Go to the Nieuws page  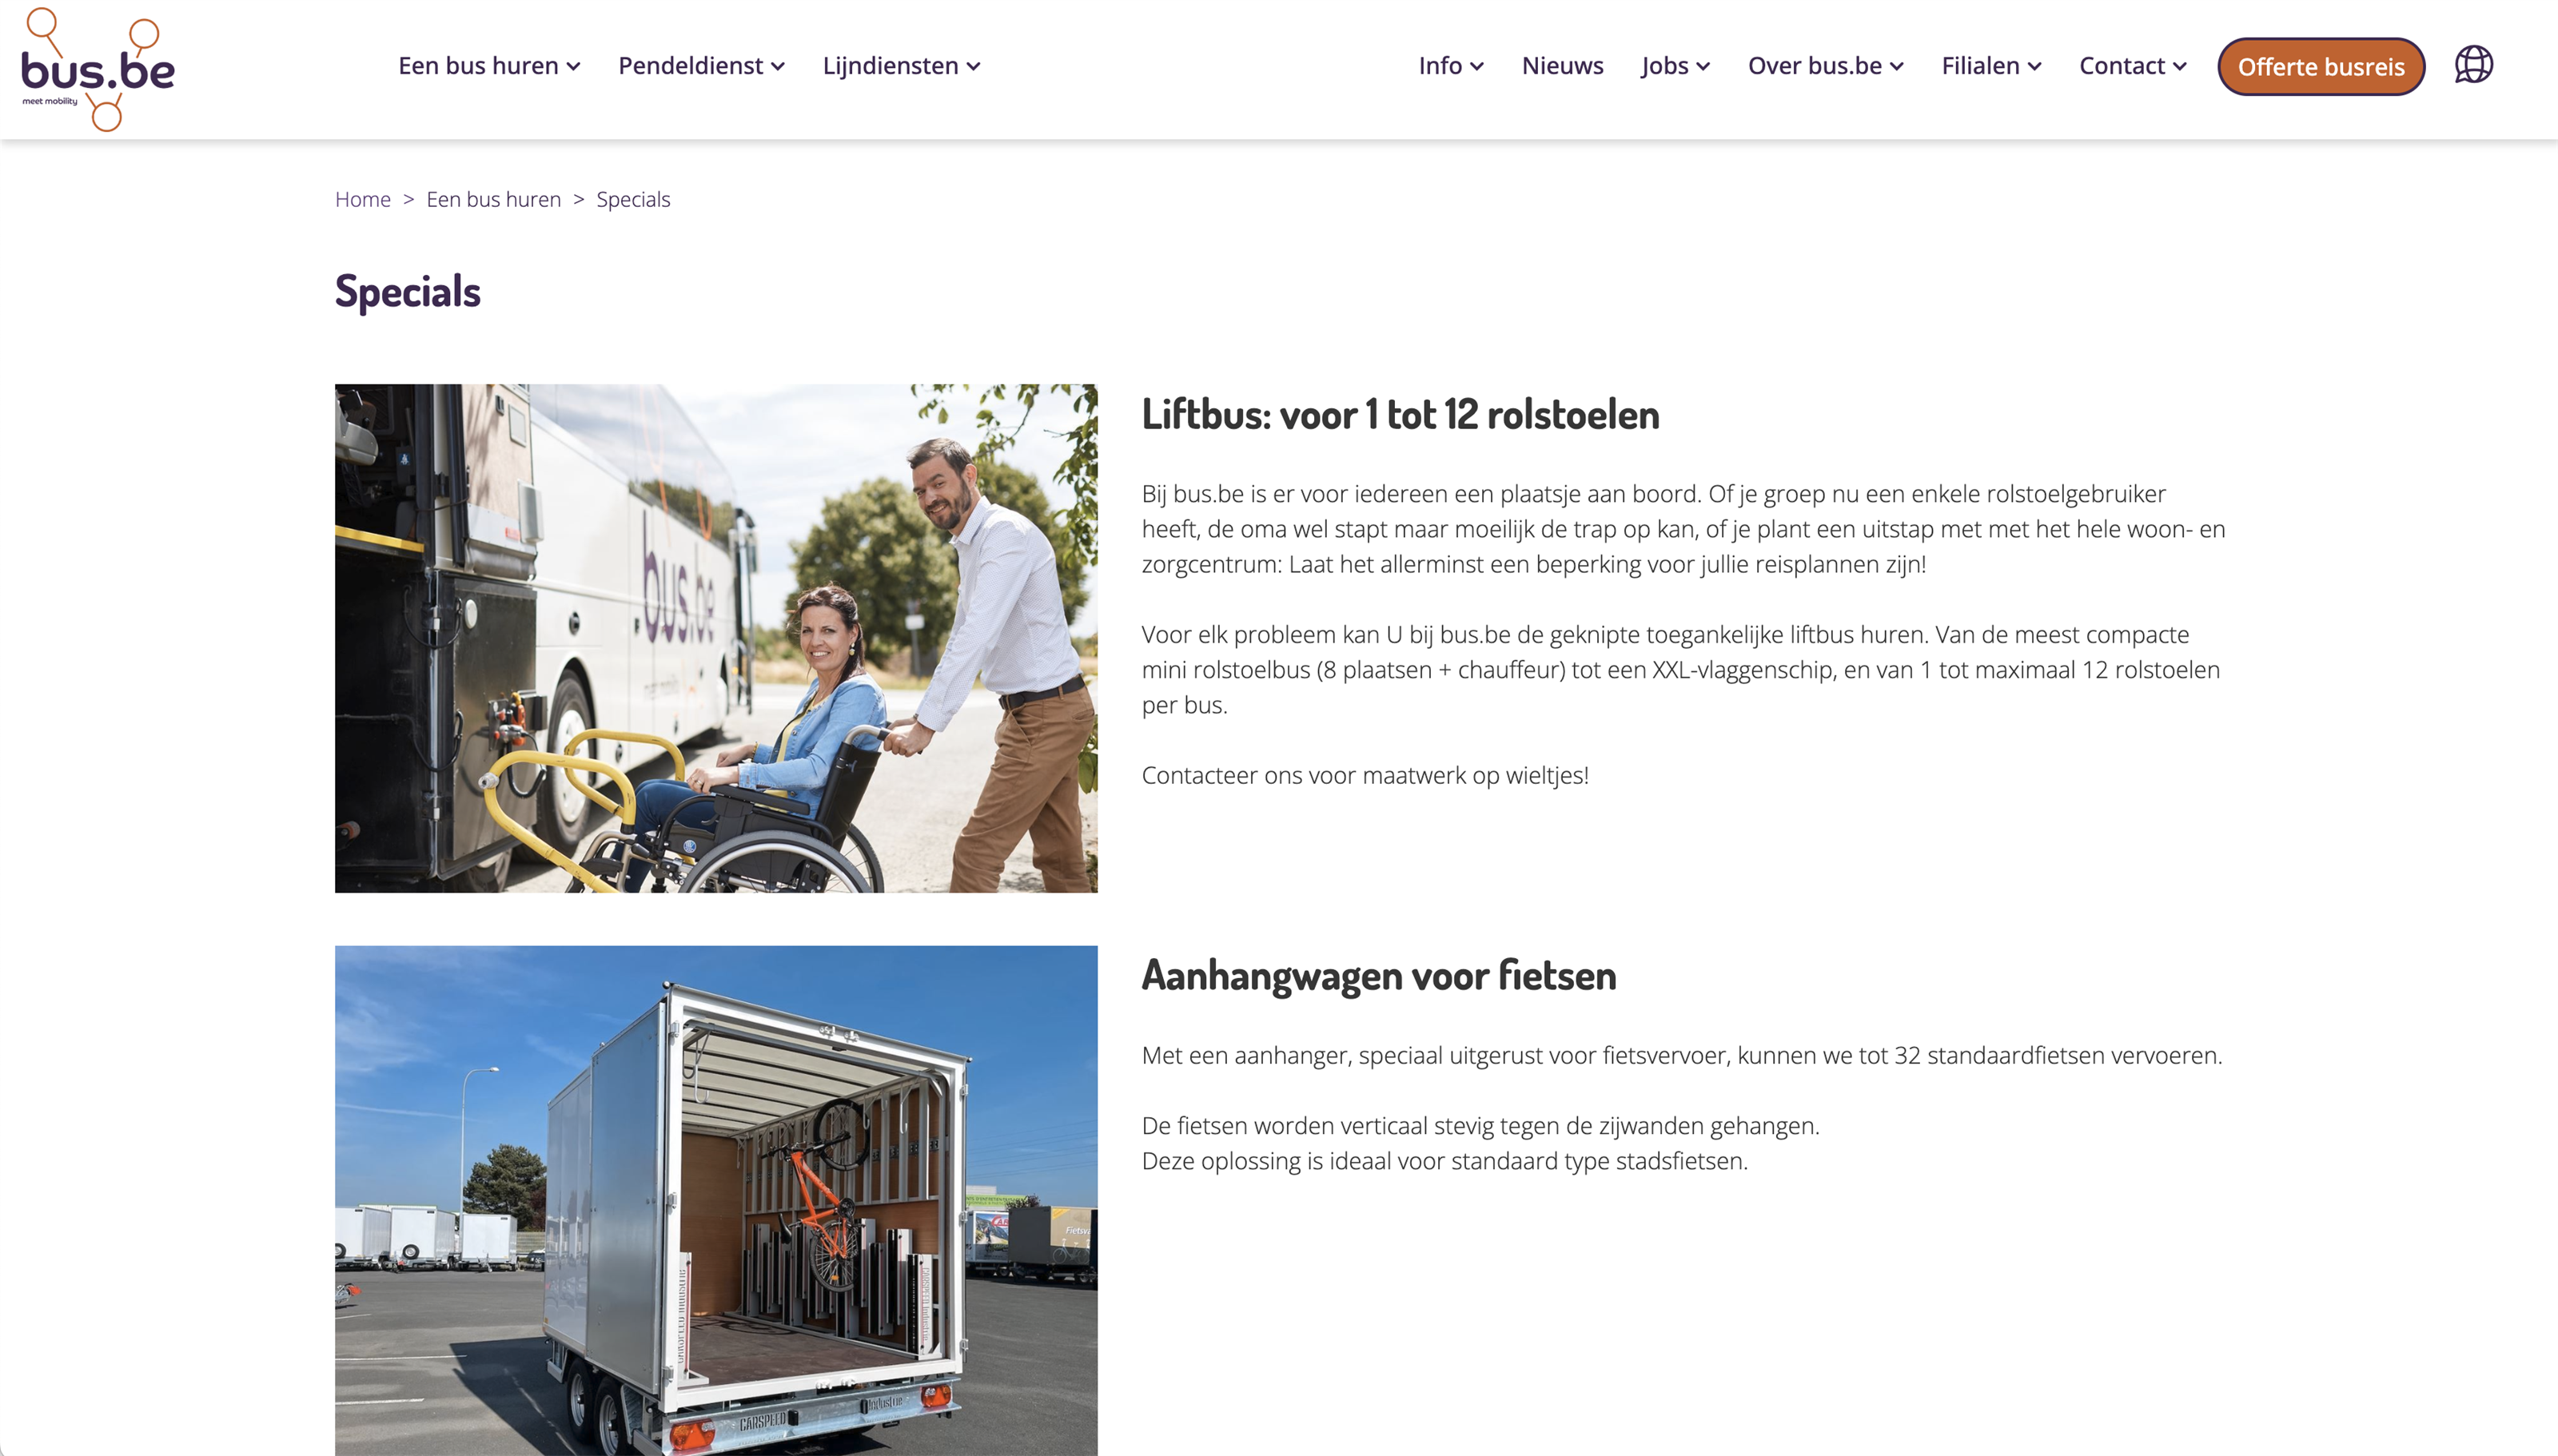click(1562, 66)
